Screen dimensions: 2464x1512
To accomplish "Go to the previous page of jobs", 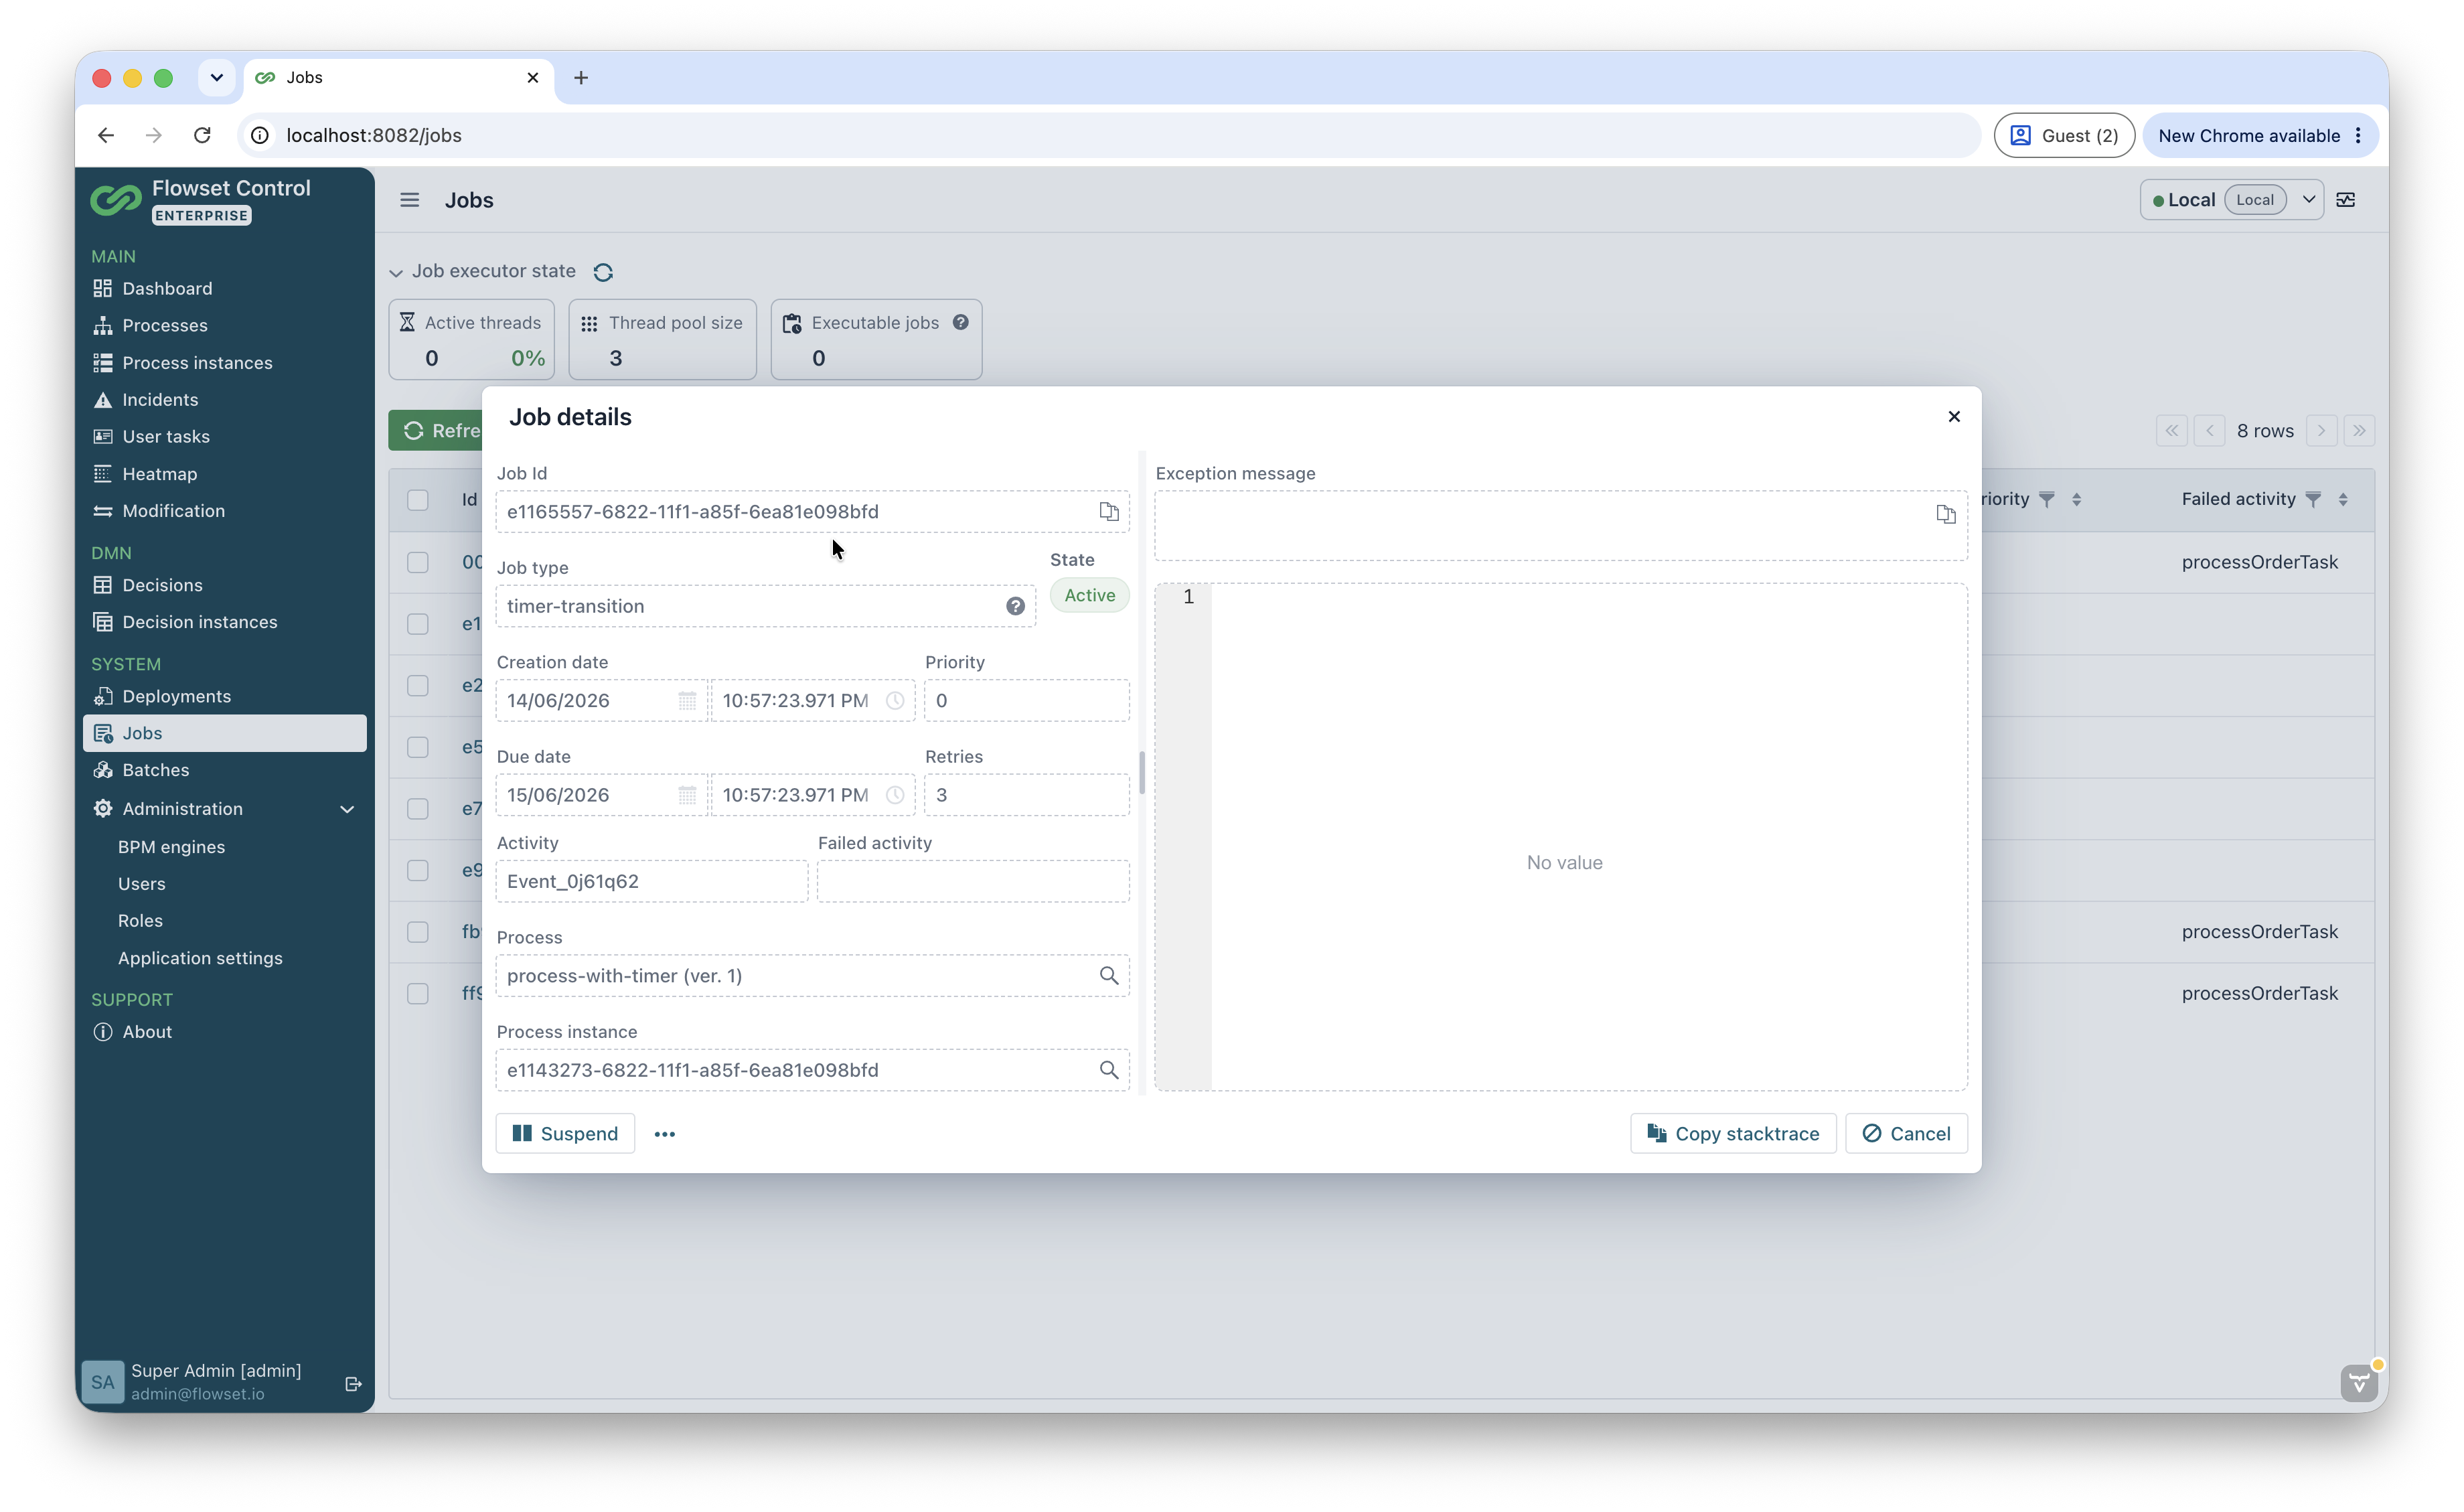I will tap(2210, 431).
